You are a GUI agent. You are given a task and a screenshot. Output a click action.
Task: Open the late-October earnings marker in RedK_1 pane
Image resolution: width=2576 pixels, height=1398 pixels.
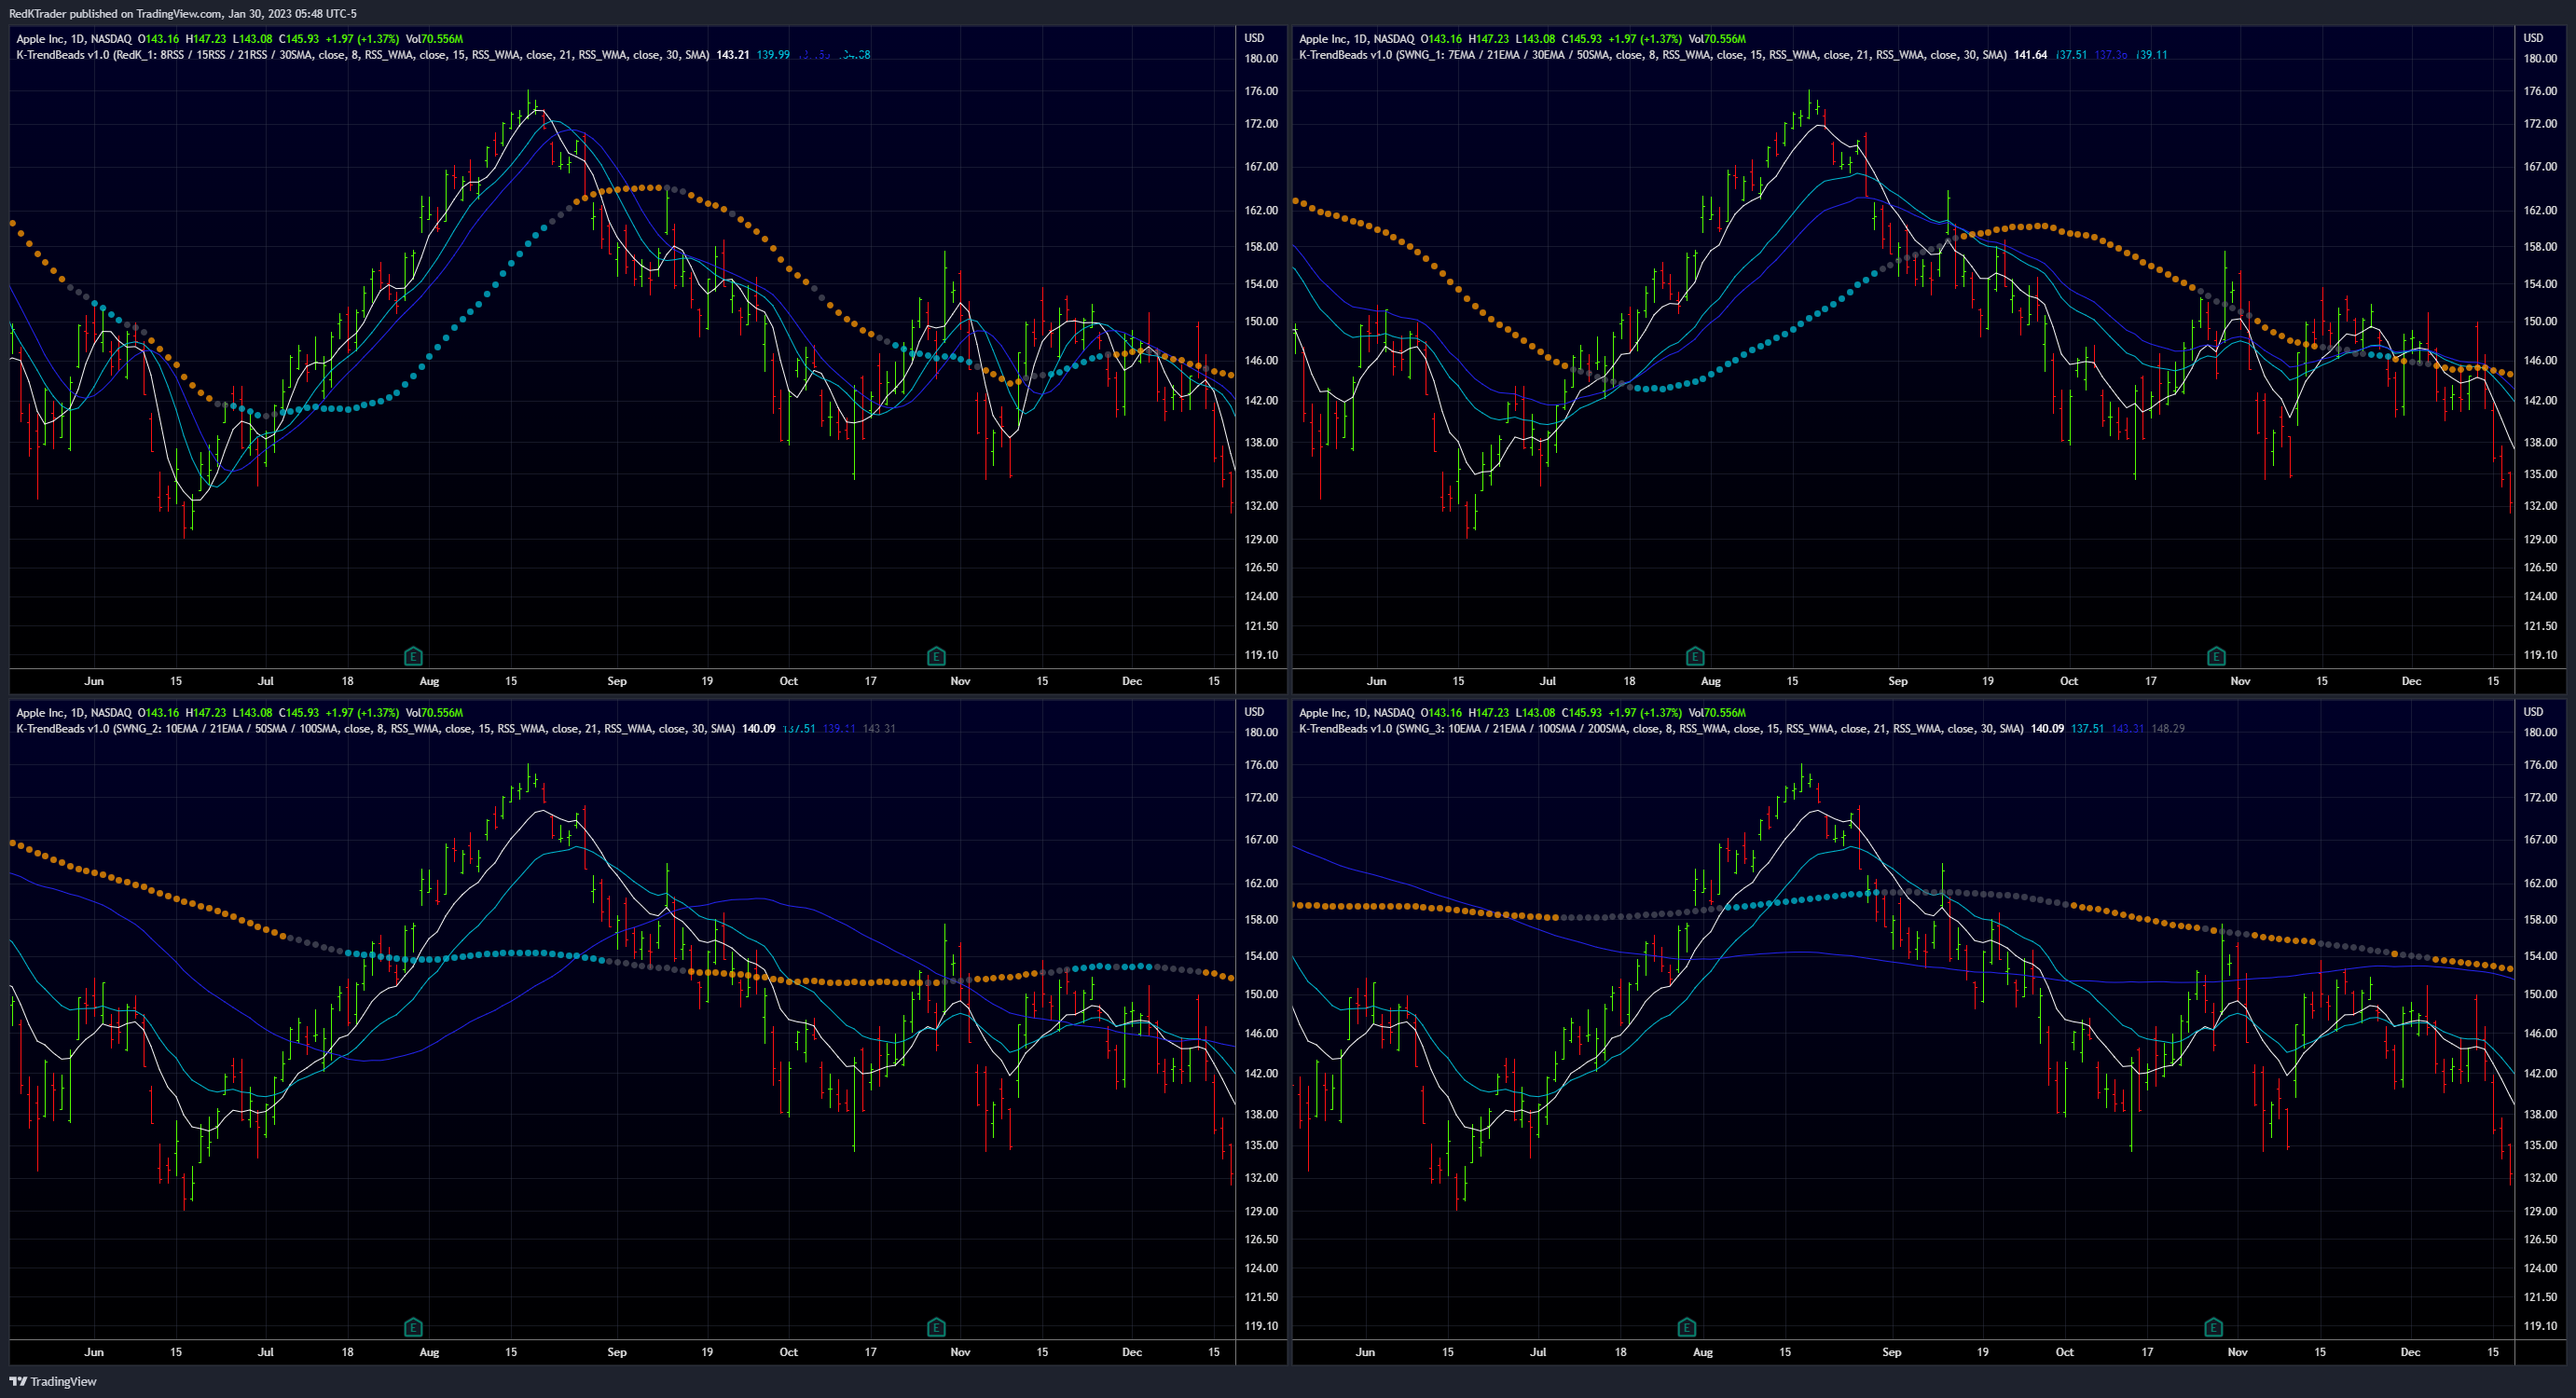pyautogui.click(x=936, y=656)
